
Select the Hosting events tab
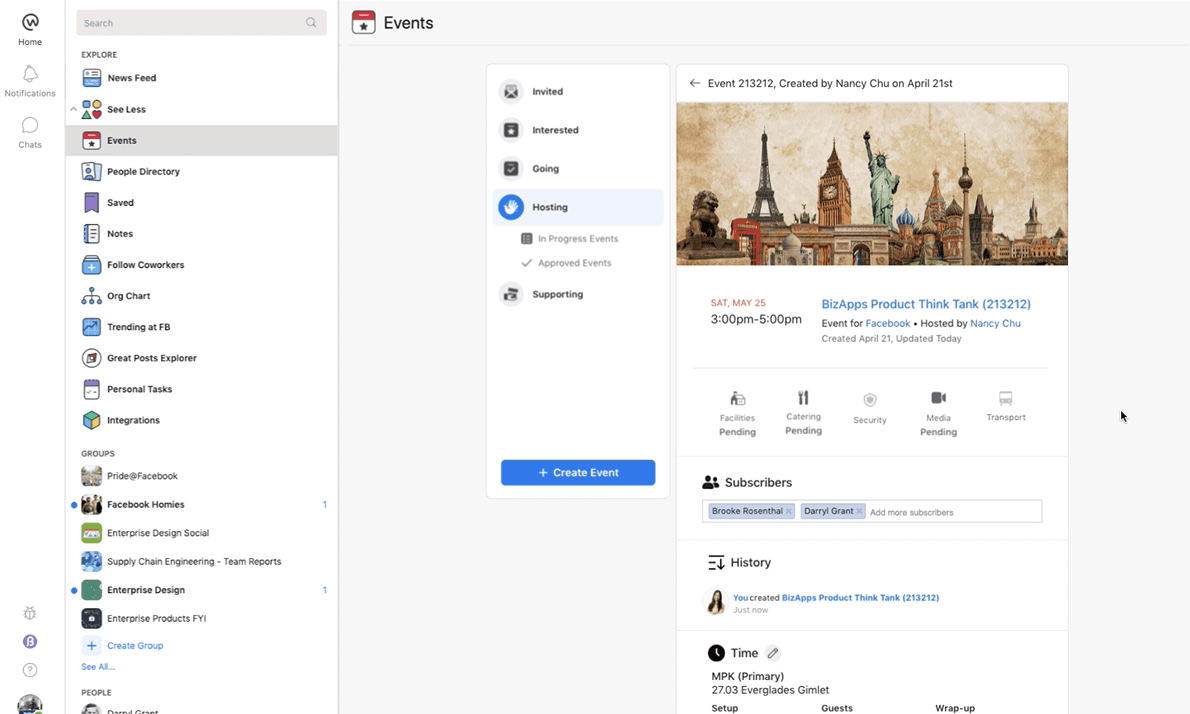coord(578,207)
